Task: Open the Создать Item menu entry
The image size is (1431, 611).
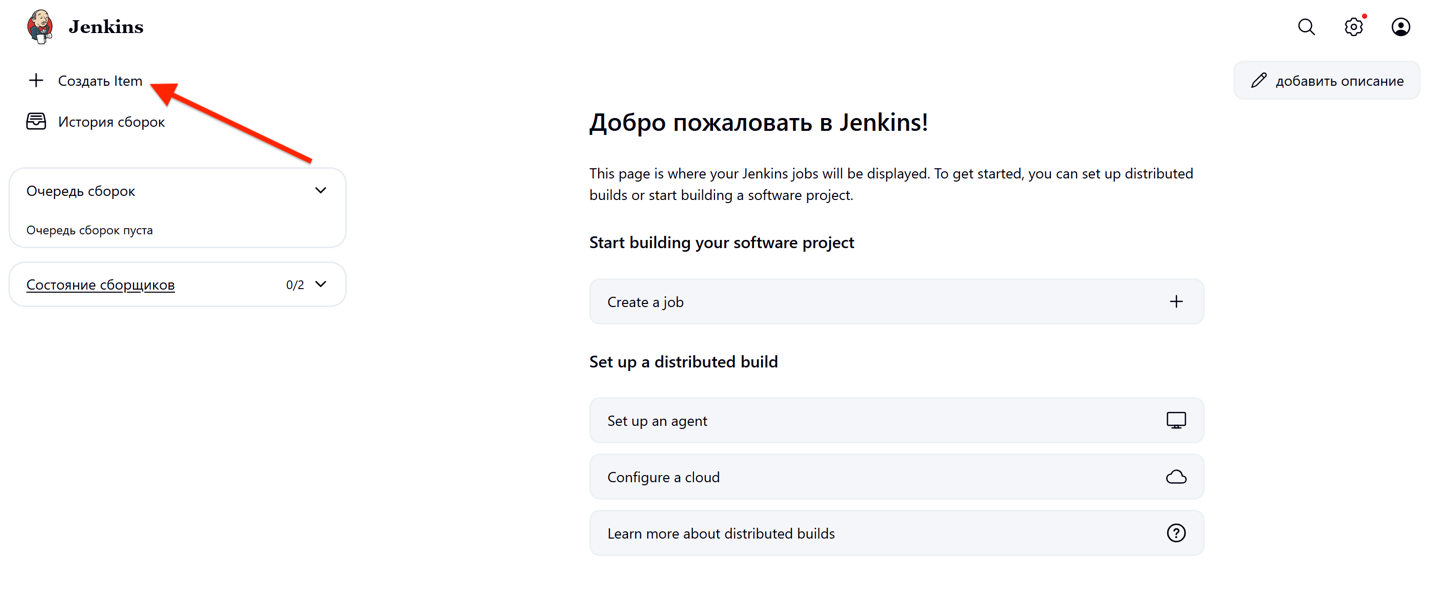Action: [x=100, y=80]
